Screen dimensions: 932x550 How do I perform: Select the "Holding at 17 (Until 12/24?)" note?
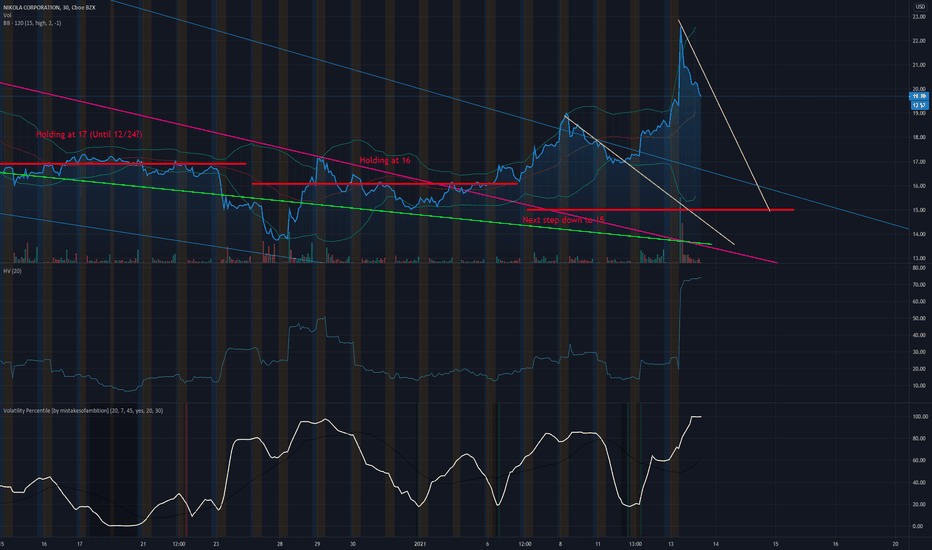(x=89, y=134)
